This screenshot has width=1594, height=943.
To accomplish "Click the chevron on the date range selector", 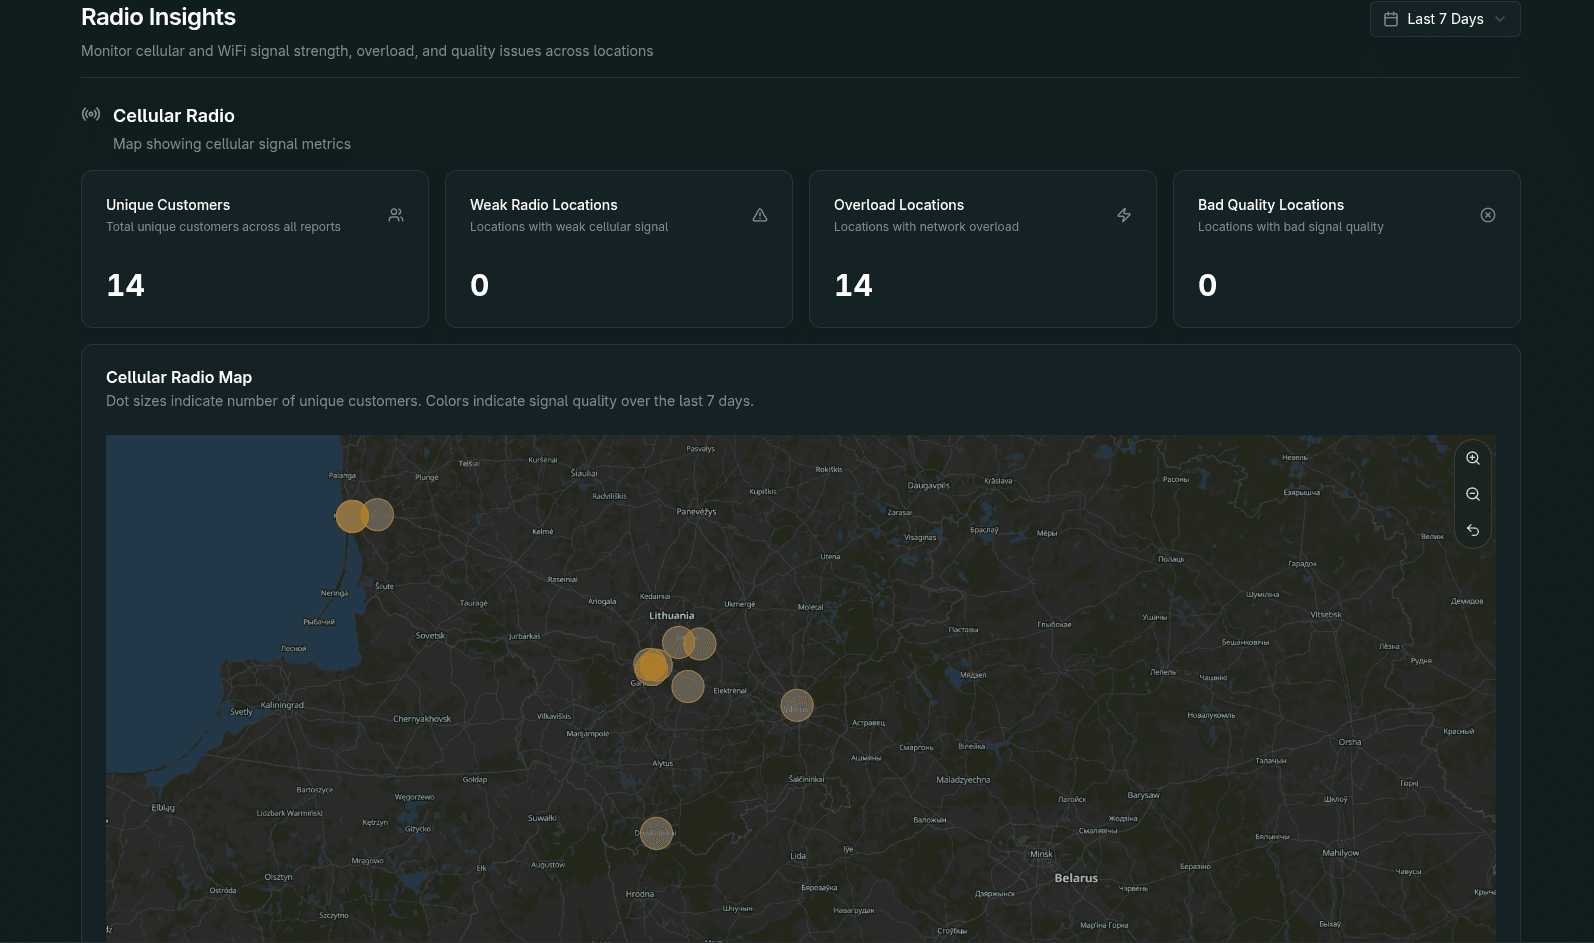I will click(1500, 19).
